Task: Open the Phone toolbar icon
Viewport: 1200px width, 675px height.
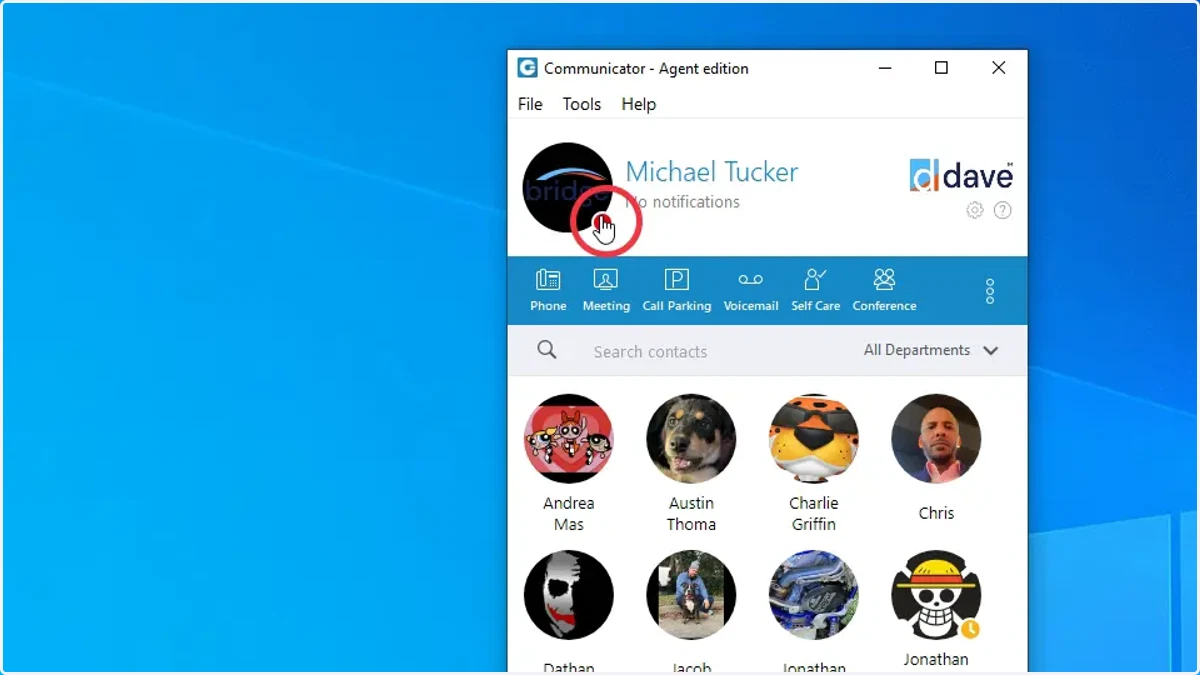Action: [x=548, y=291]
